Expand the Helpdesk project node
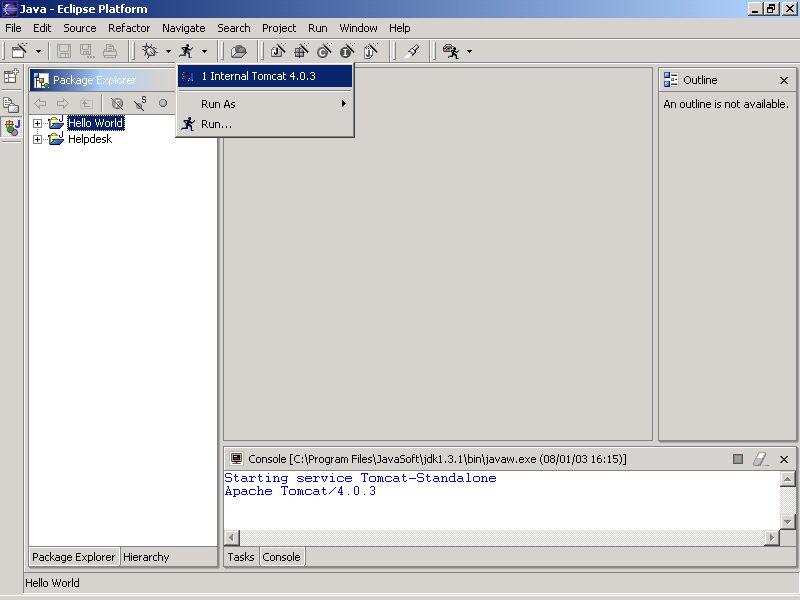800x600 pixels. pyautogui.click(x=37, y=139)
